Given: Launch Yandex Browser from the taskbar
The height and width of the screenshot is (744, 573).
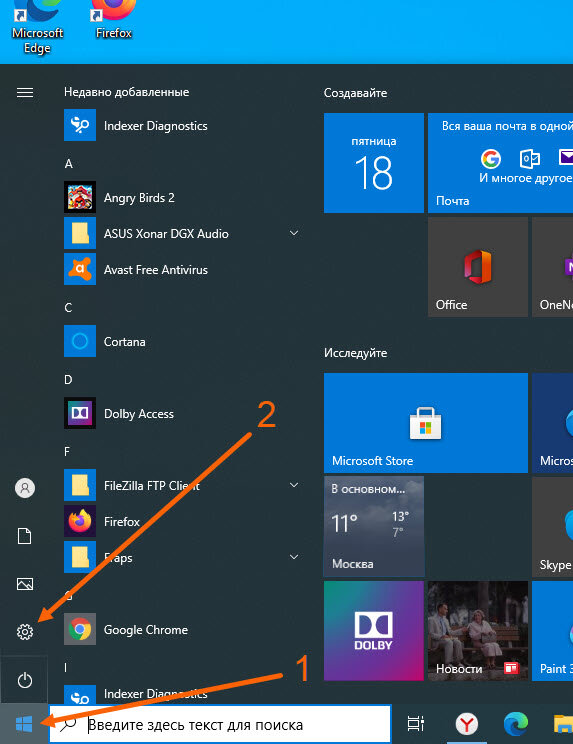Looking at the screenshot, I should [467, 724].
